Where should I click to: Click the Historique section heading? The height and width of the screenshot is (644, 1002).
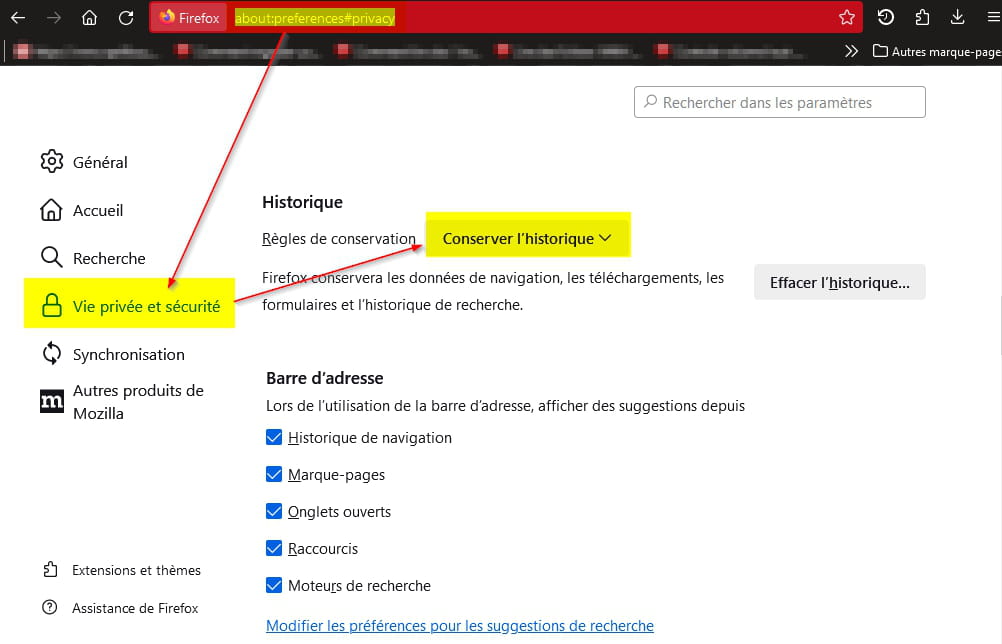pos(302,203)
